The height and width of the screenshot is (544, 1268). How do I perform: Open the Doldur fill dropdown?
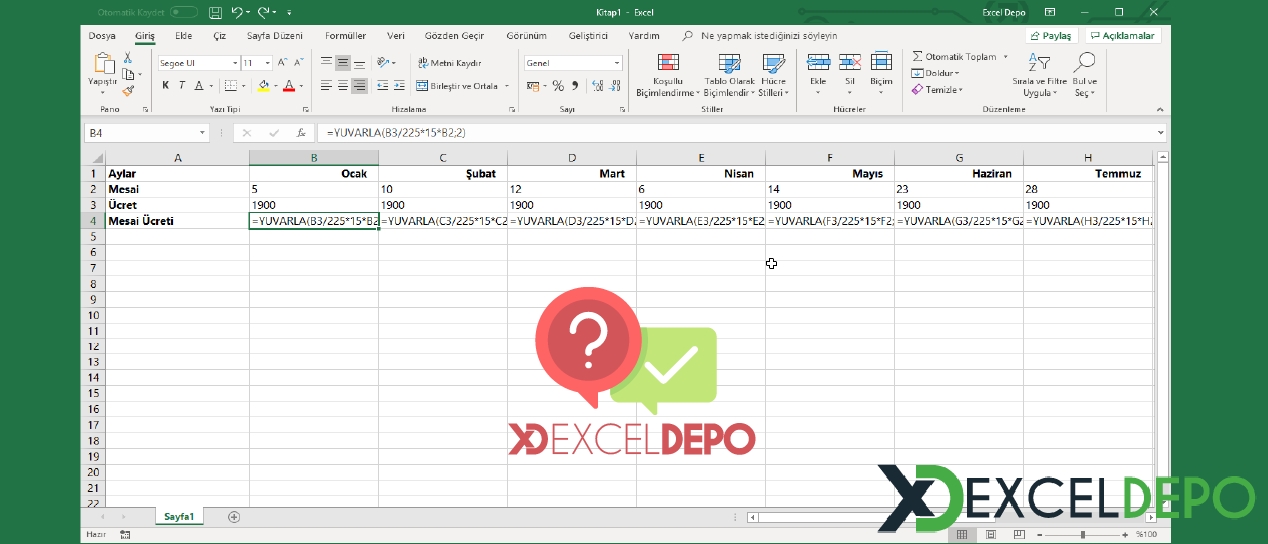pyautogui.click(x=935, y=73)
